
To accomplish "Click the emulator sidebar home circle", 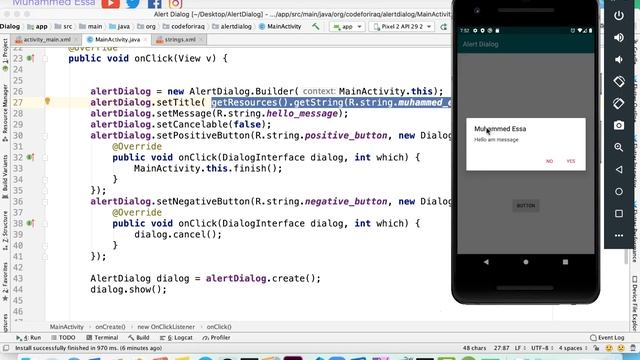I will [x=619, y=191].
